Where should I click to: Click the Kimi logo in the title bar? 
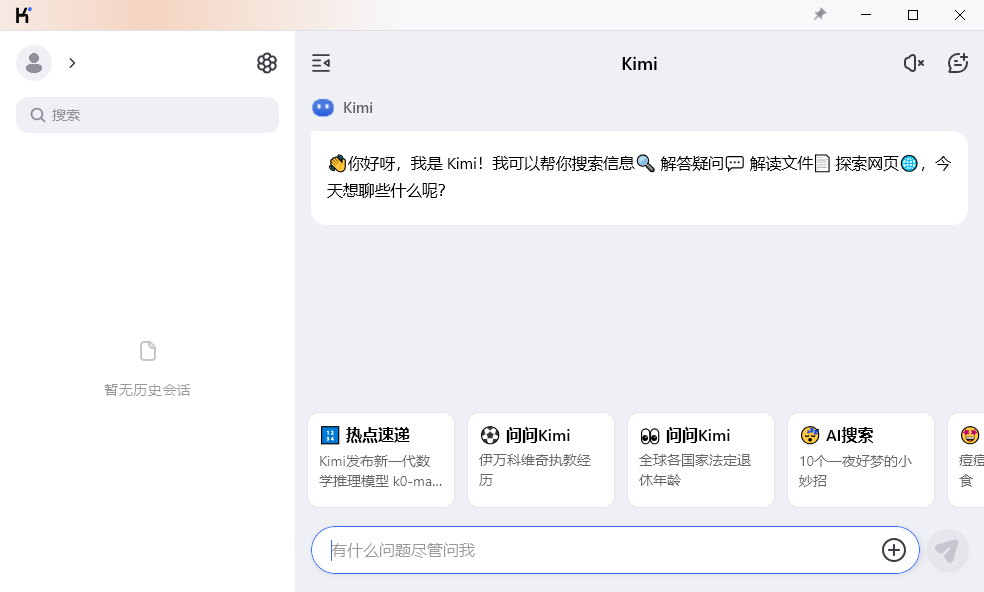click(22, 15)
